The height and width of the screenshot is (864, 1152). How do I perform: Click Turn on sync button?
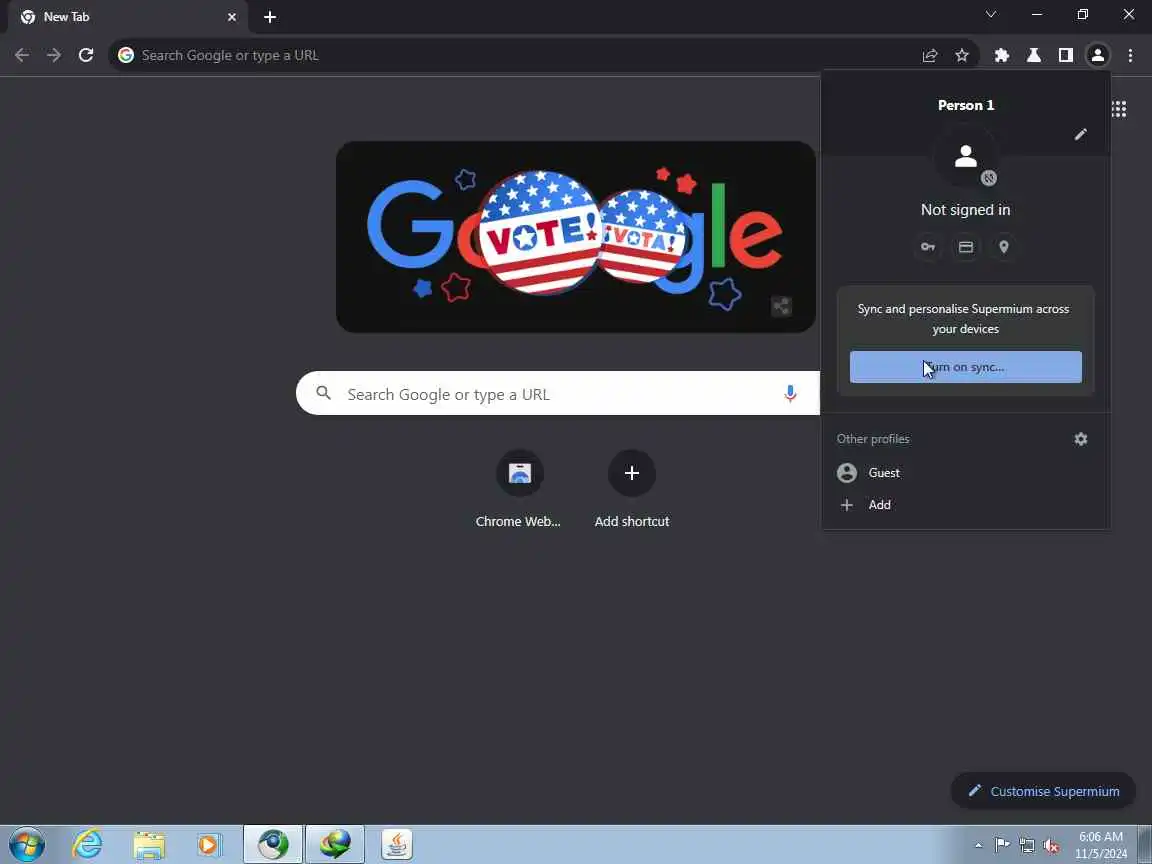pyautogui.click(x=965, y=367)
